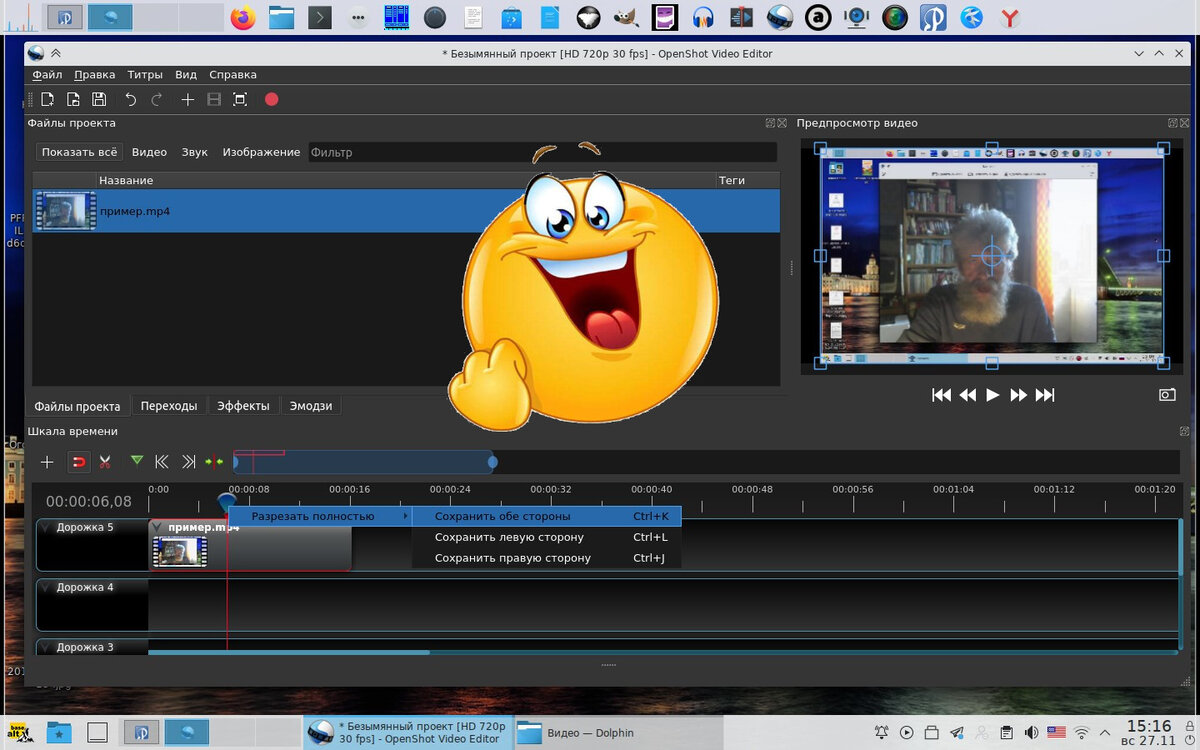This screenshot has width=1200, height=750.
Task: Undock the Файлы проекта panel
Action: pyautogui.click(x=770, y=123)
